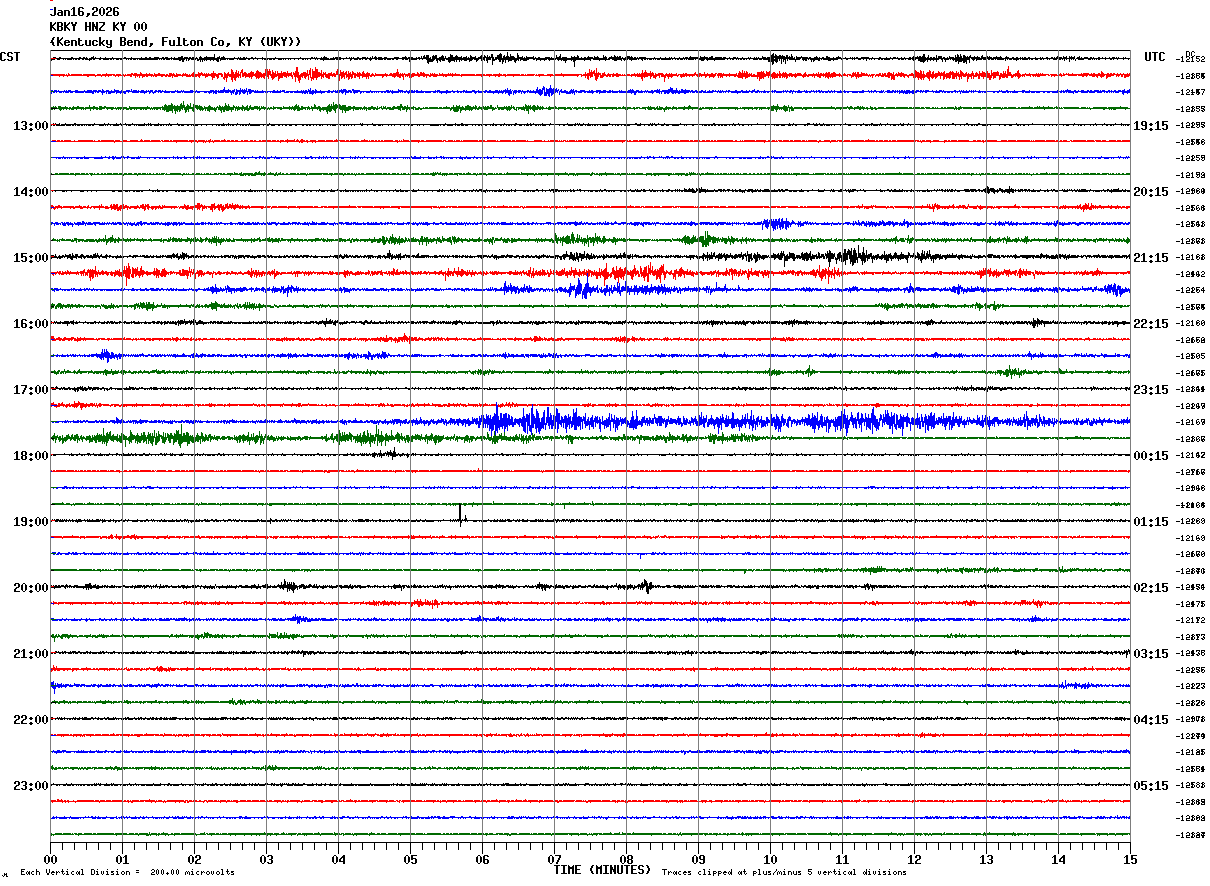Click the 22:15 UTC time label
The image size is (1210, 886).
point(1151,324)
